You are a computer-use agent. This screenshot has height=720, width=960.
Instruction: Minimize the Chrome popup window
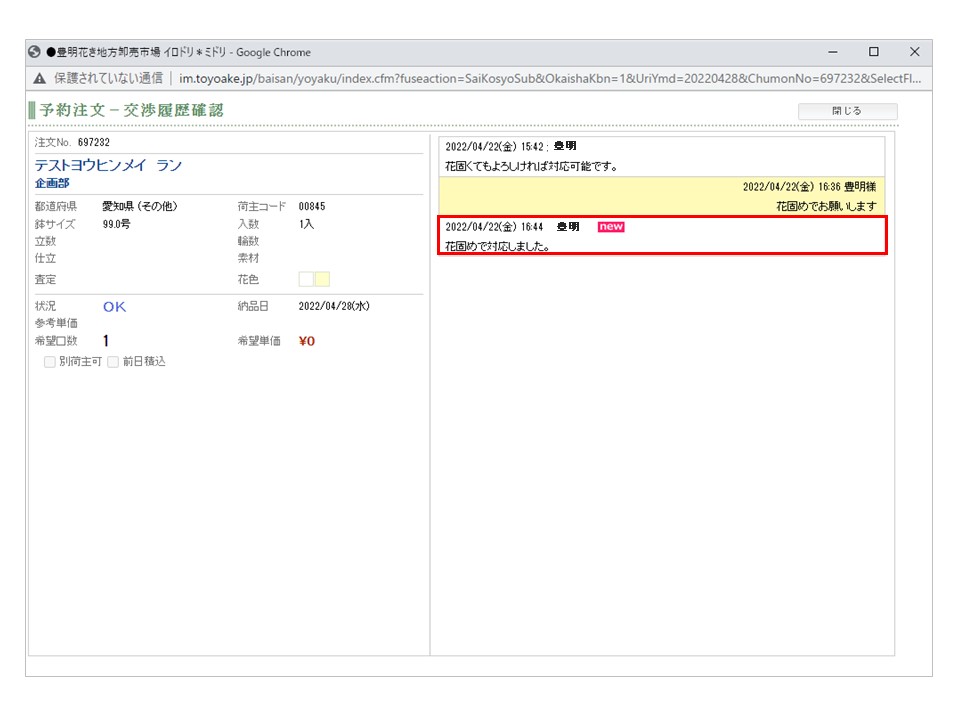833,52
